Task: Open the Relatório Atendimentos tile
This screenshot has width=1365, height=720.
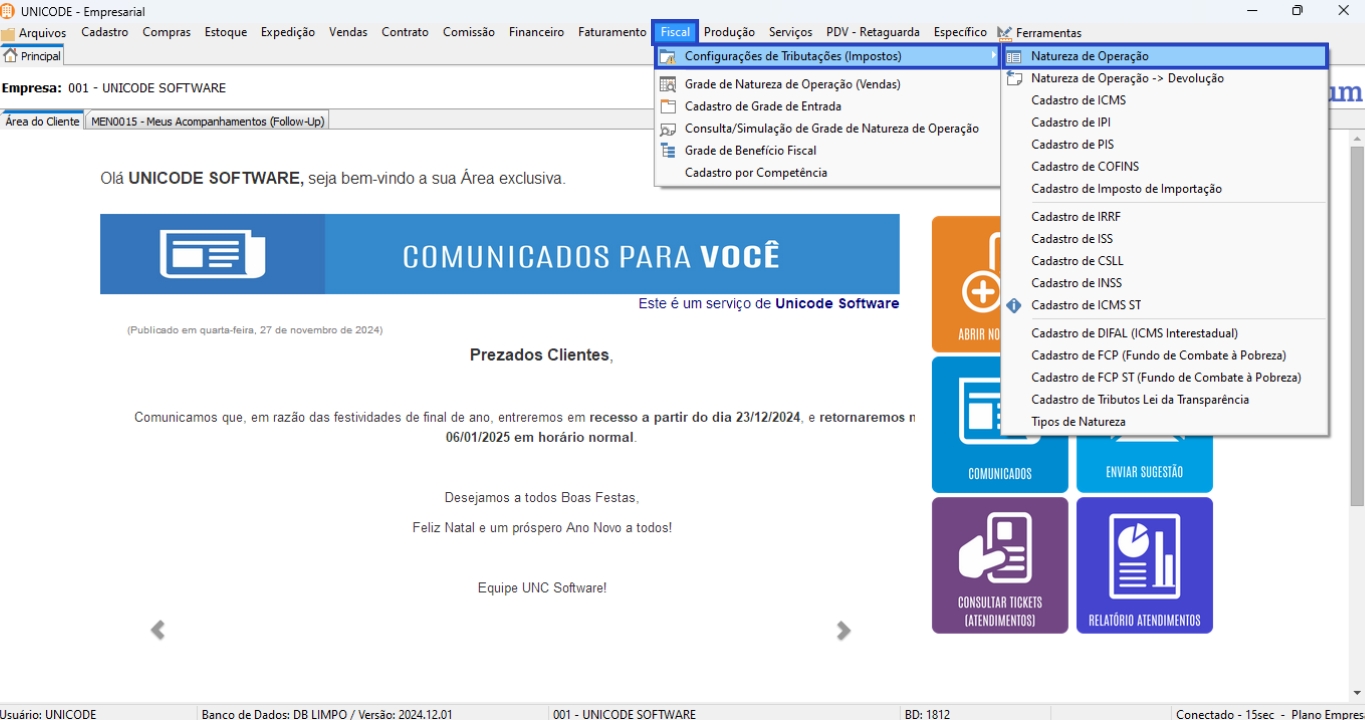Action: click(x=1144, y=565)
